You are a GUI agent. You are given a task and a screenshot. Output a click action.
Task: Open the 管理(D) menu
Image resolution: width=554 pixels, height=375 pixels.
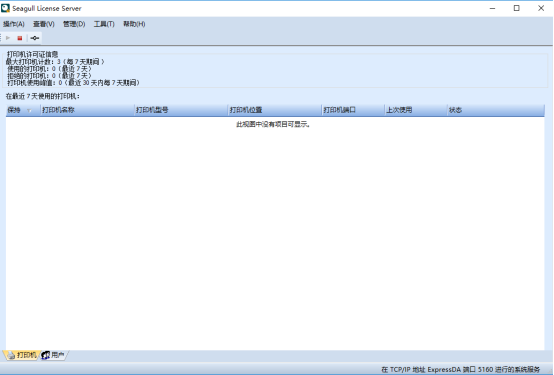[x=74, y=24]
